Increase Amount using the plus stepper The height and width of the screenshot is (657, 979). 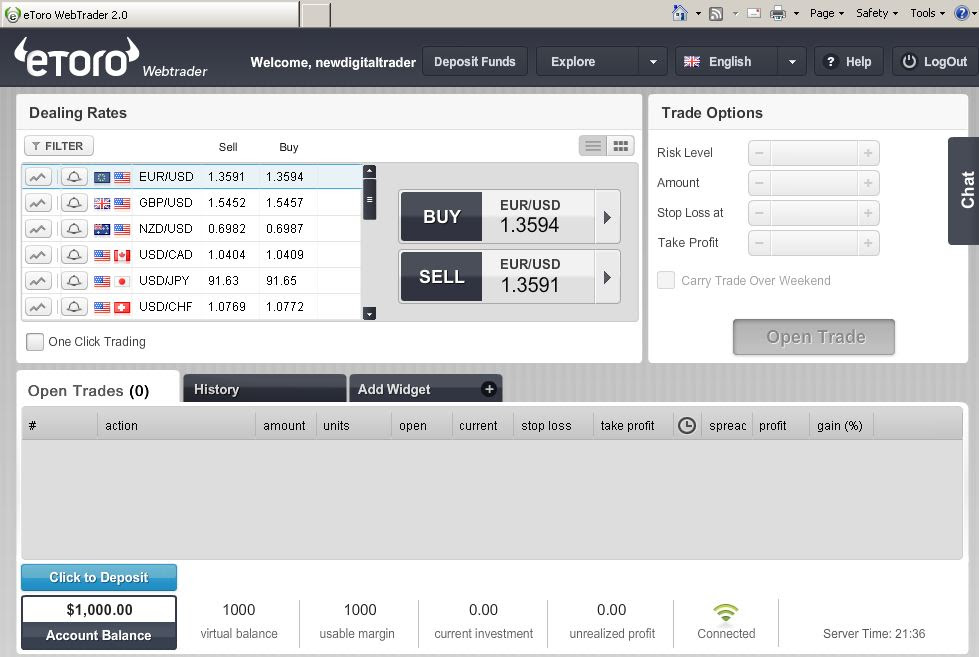(x=866, y=183)
